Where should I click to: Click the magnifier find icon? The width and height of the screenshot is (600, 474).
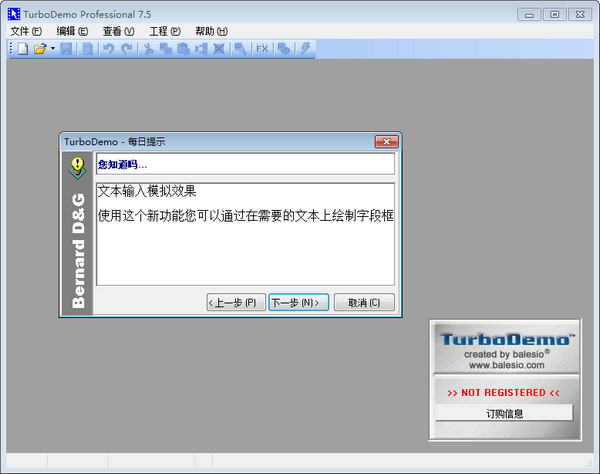[240, 49]
